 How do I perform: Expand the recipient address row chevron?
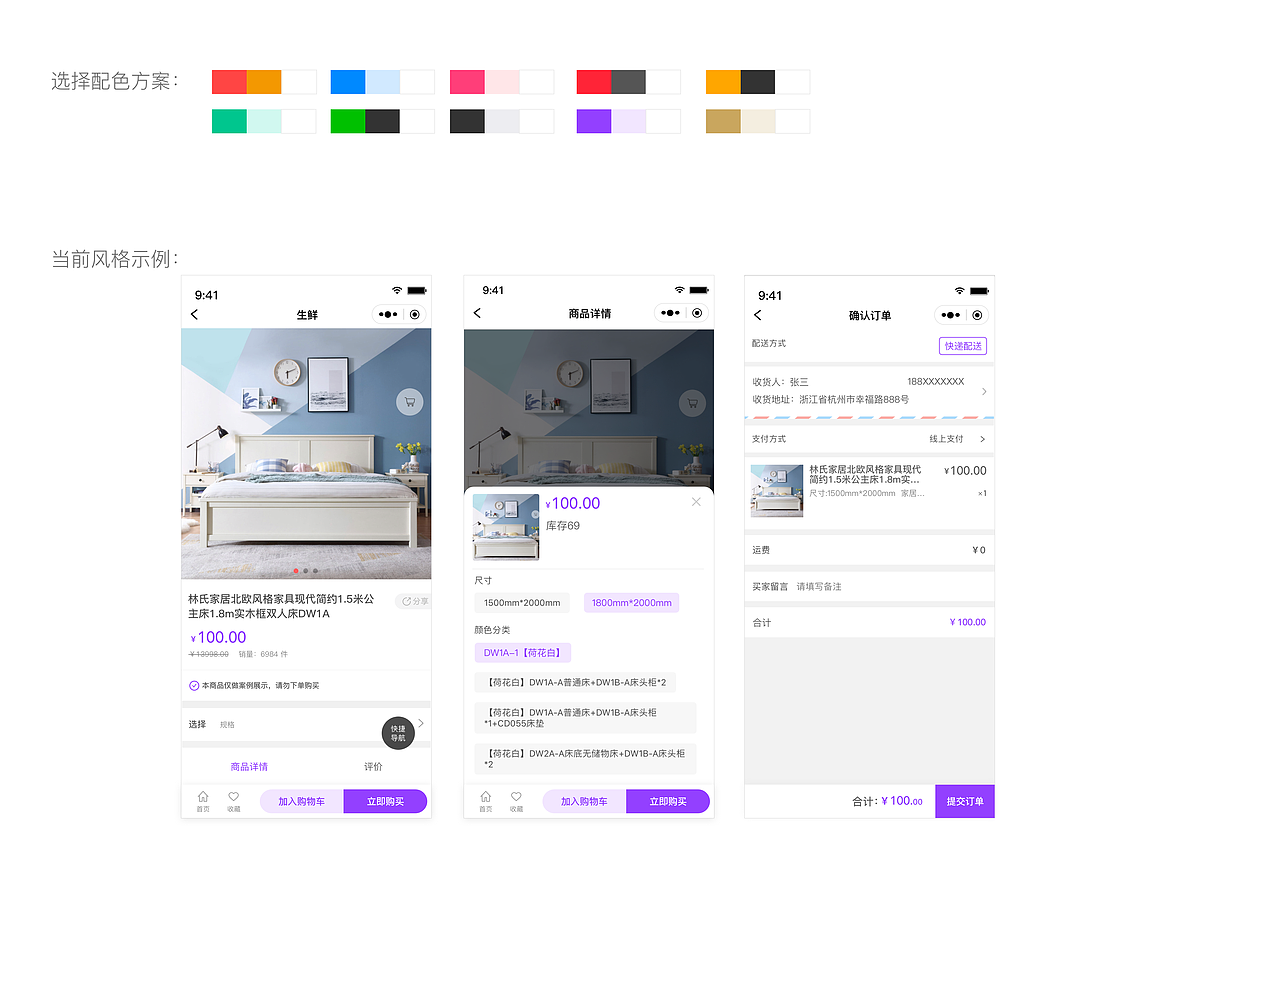tap(984, 391)
